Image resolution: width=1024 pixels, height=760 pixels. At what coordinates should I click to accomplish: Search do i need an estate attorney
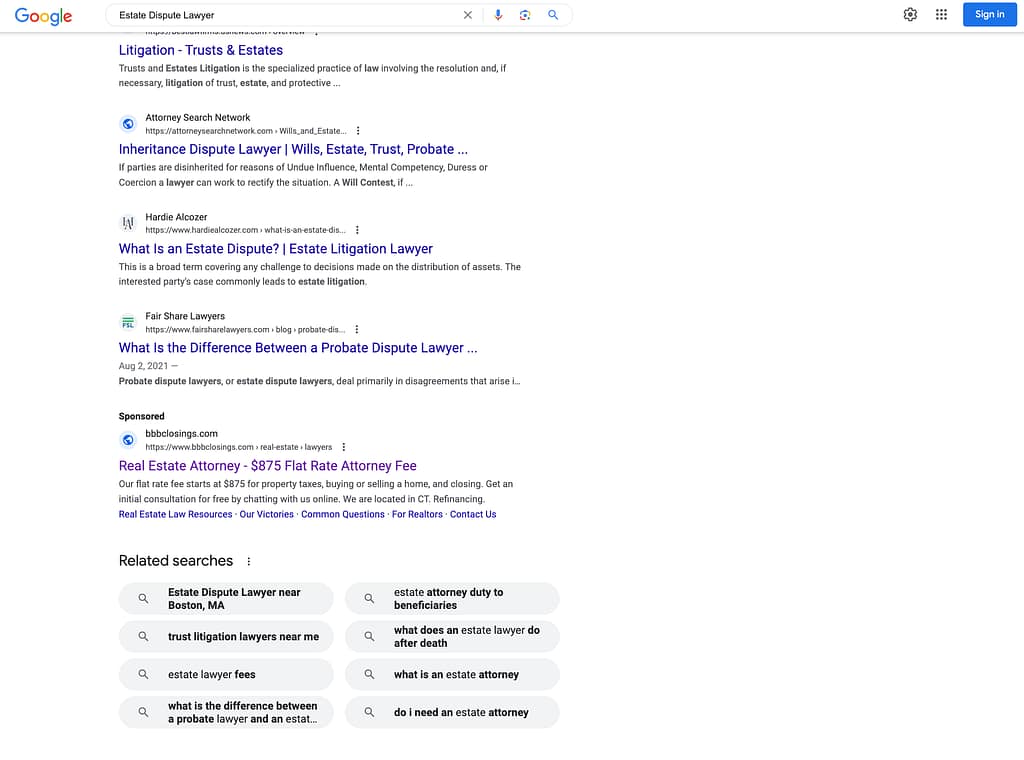pos(452,712)
